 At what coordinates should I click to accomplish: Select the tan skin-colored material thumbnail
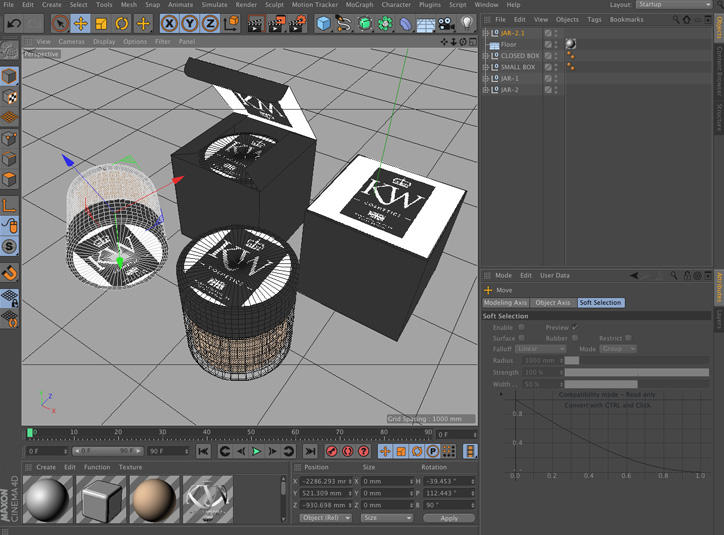[x=154, y=500]
